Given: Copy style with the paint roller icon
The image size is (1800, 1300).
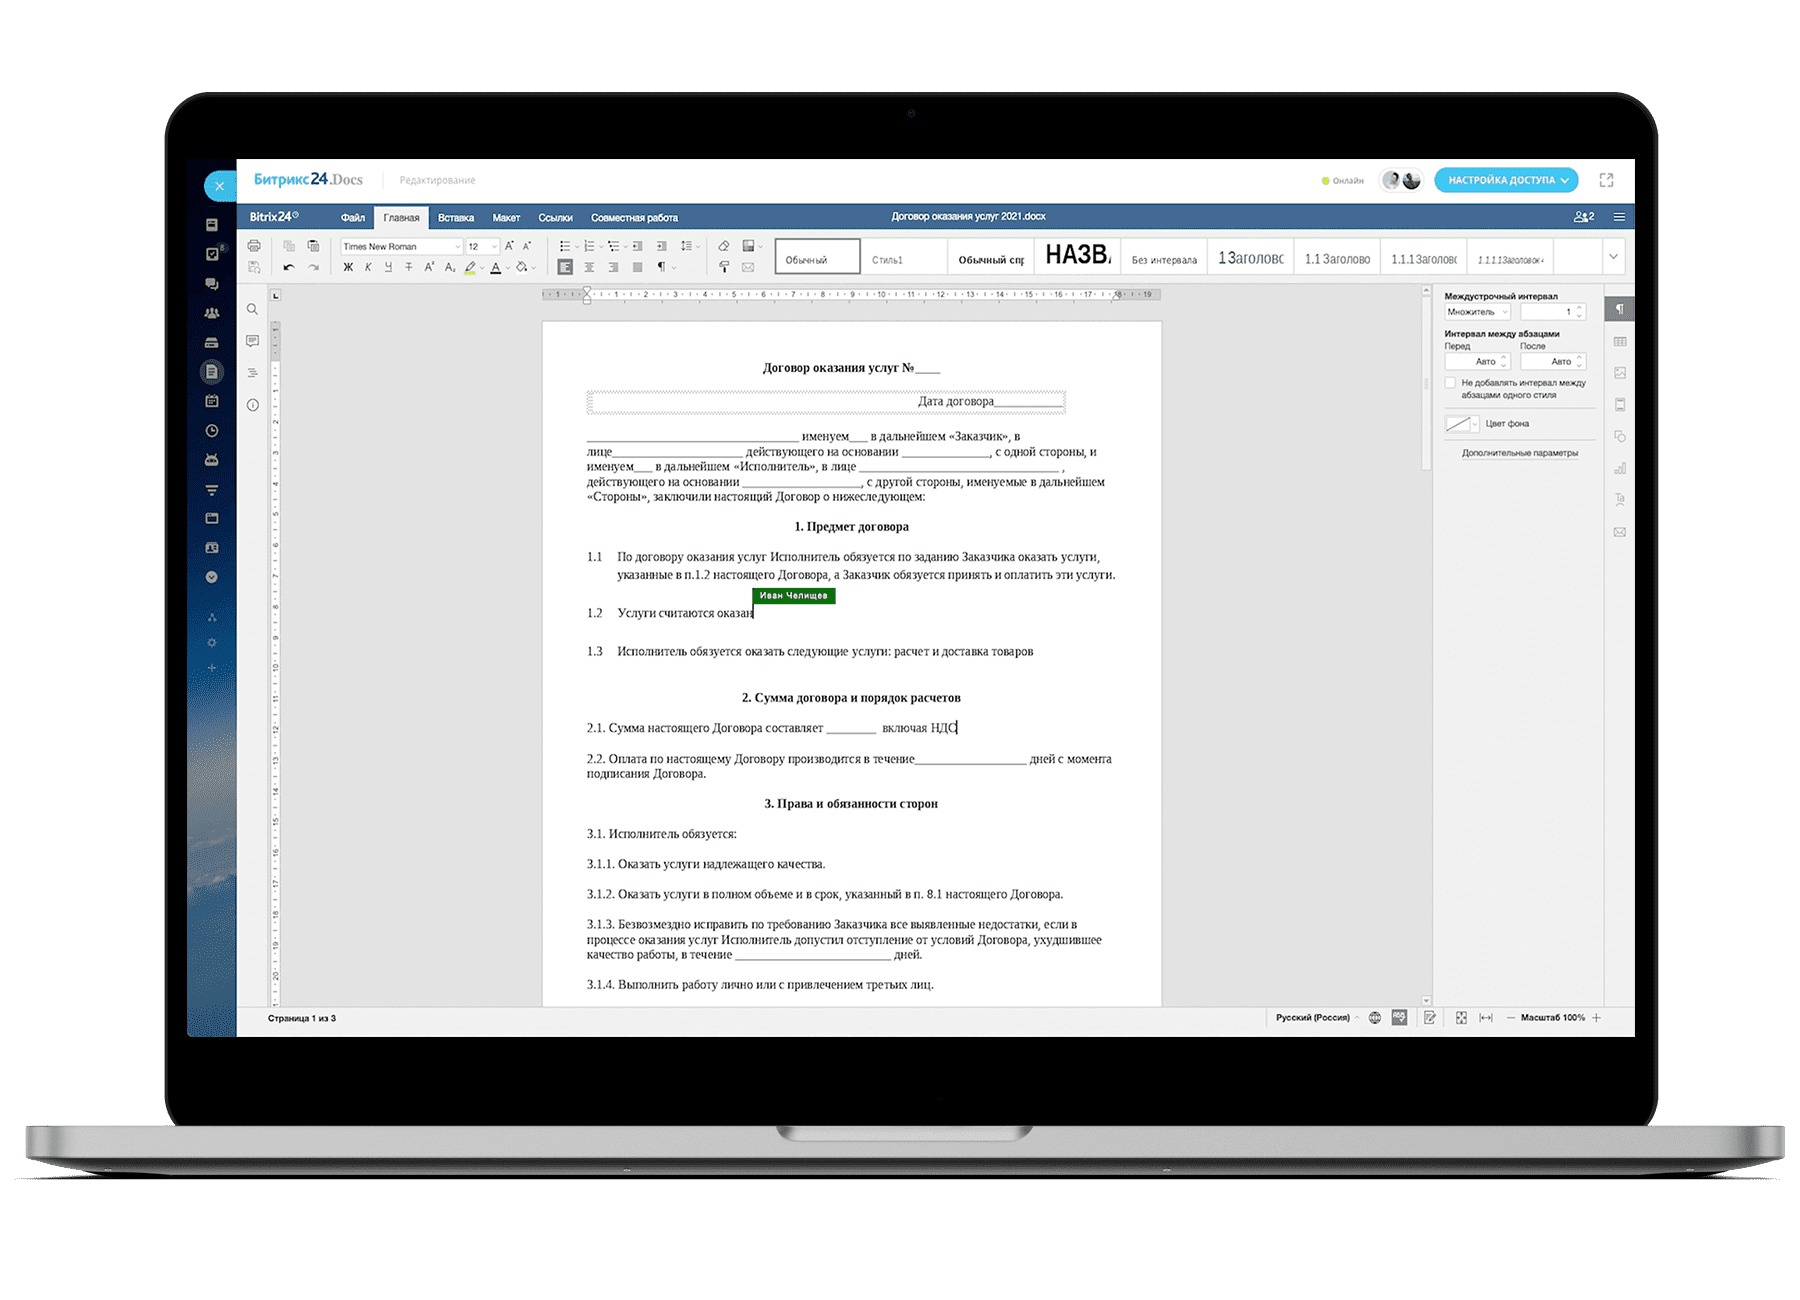Looking at the screenshot, I should click(x=724, y=267).
